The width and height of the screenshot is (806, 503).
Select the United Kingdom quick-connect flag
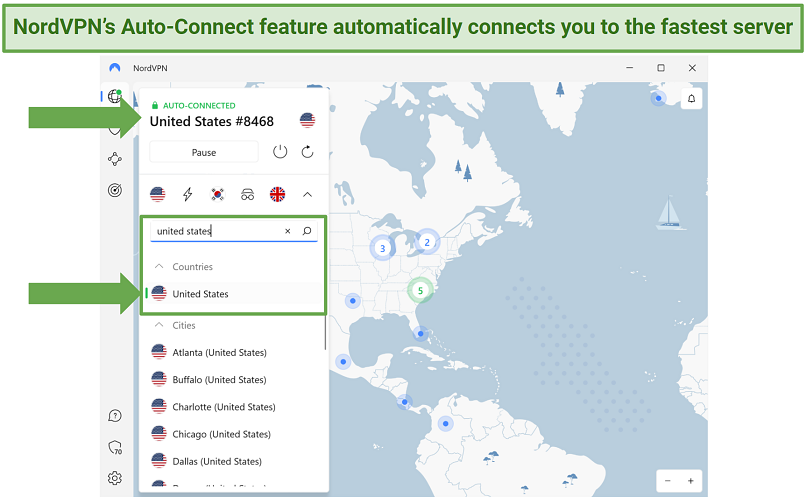click(278, 194)
